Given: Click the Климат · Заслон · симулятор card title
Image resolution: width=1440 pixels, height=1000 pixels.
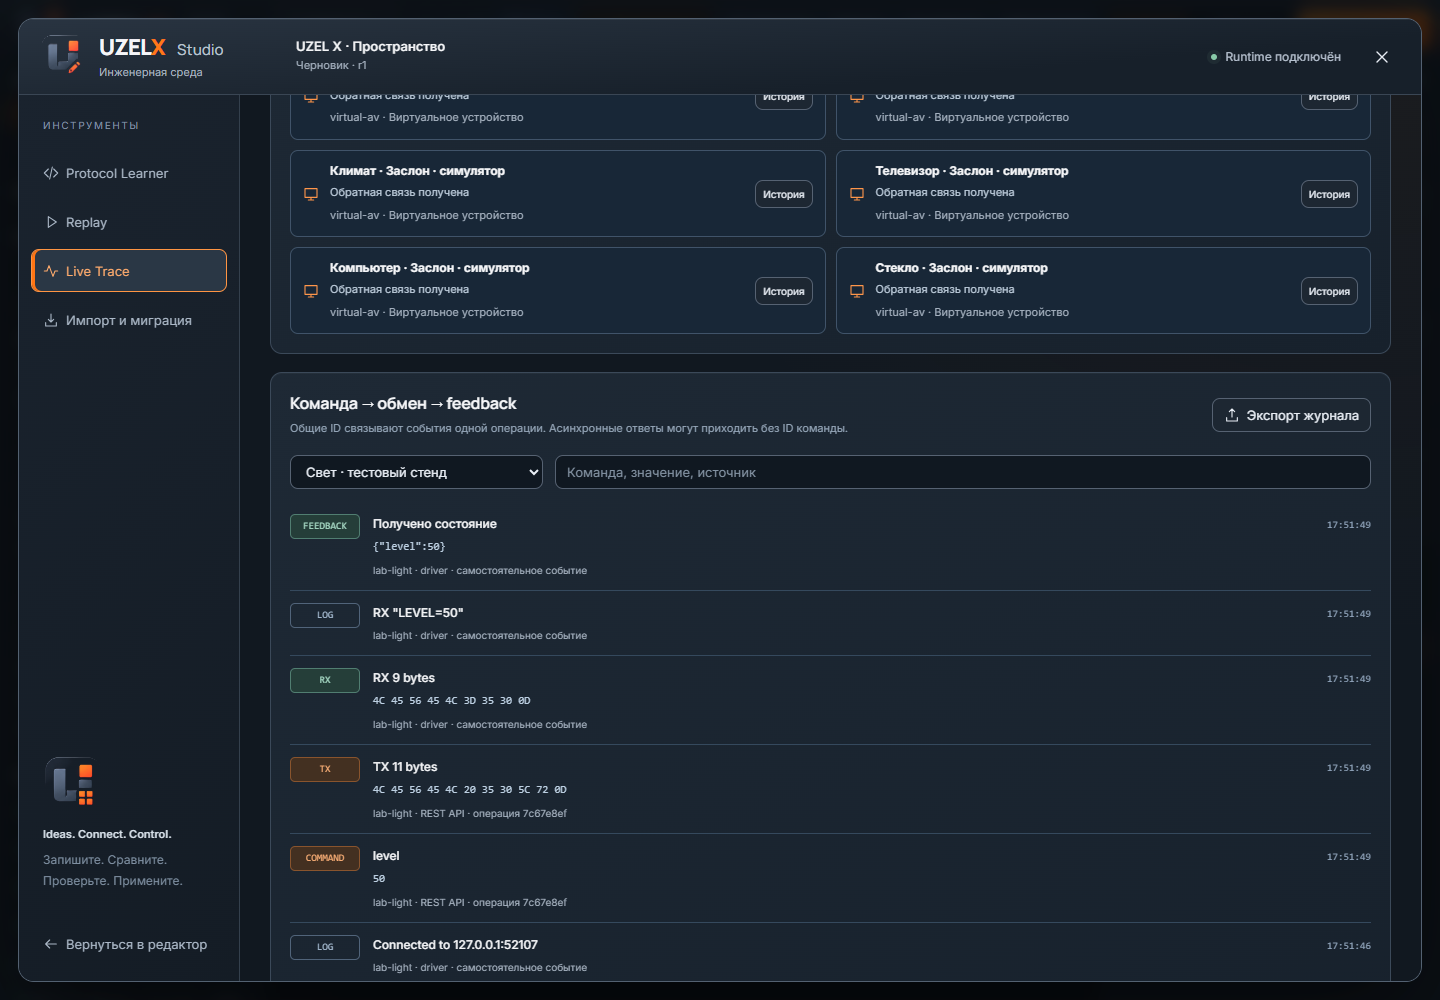Looking at the screenshot, I should (x=417, y=171).
